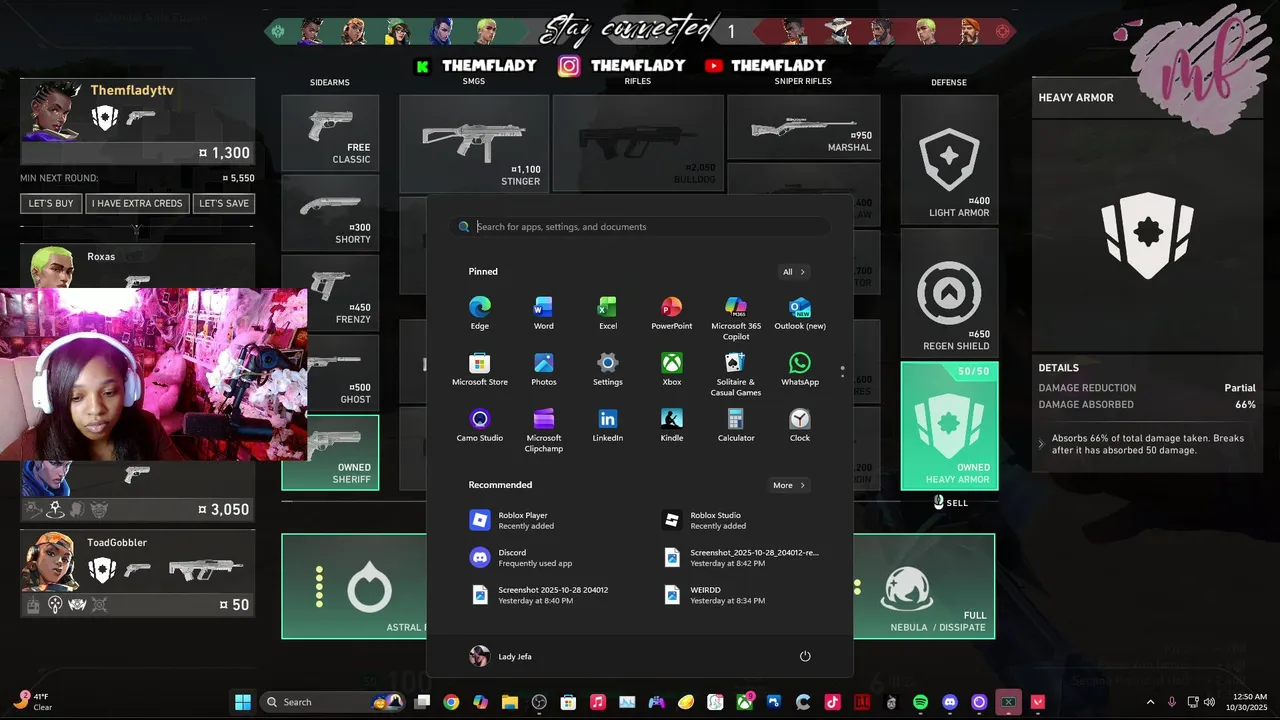This screenshot has width=1280, height=720.
Task: Sell the owned Heavy Armor
Action: coord(950,502)
